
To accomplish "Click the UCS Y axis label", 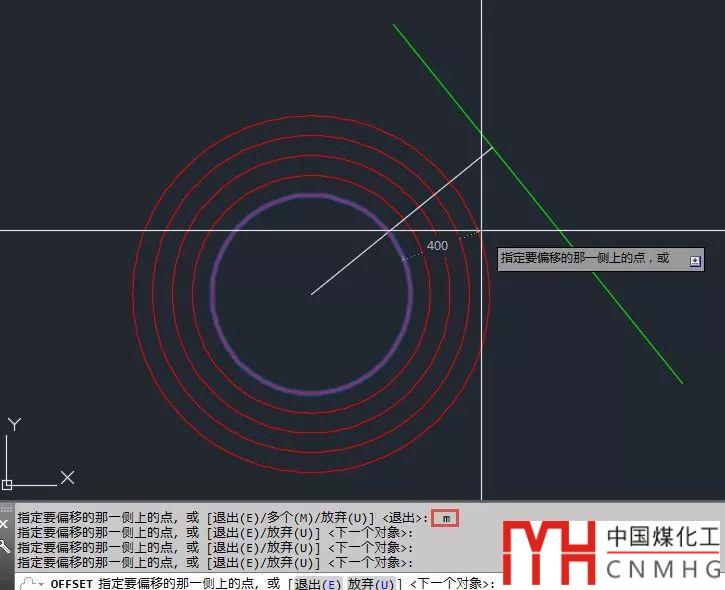I will click(x=14, y=425).
